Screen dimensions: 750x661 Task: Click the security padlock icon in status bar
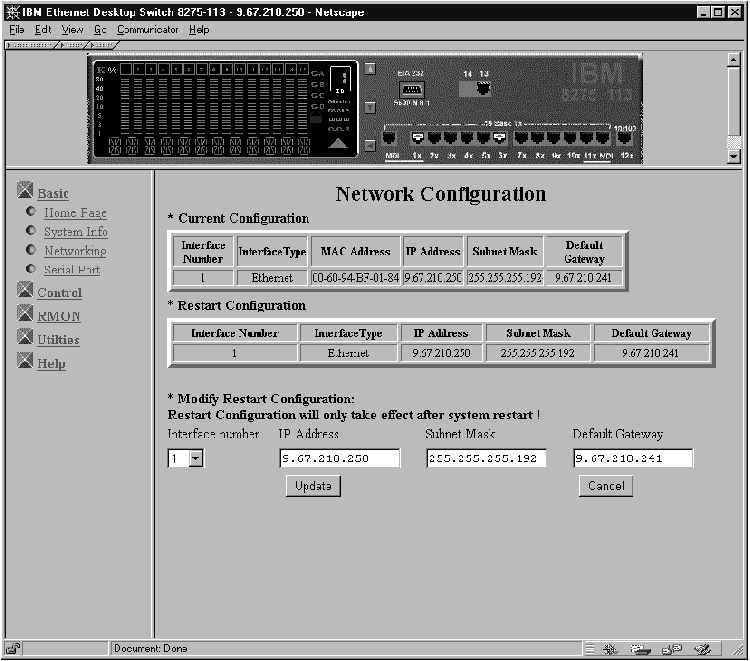click(x=12, y=648)
